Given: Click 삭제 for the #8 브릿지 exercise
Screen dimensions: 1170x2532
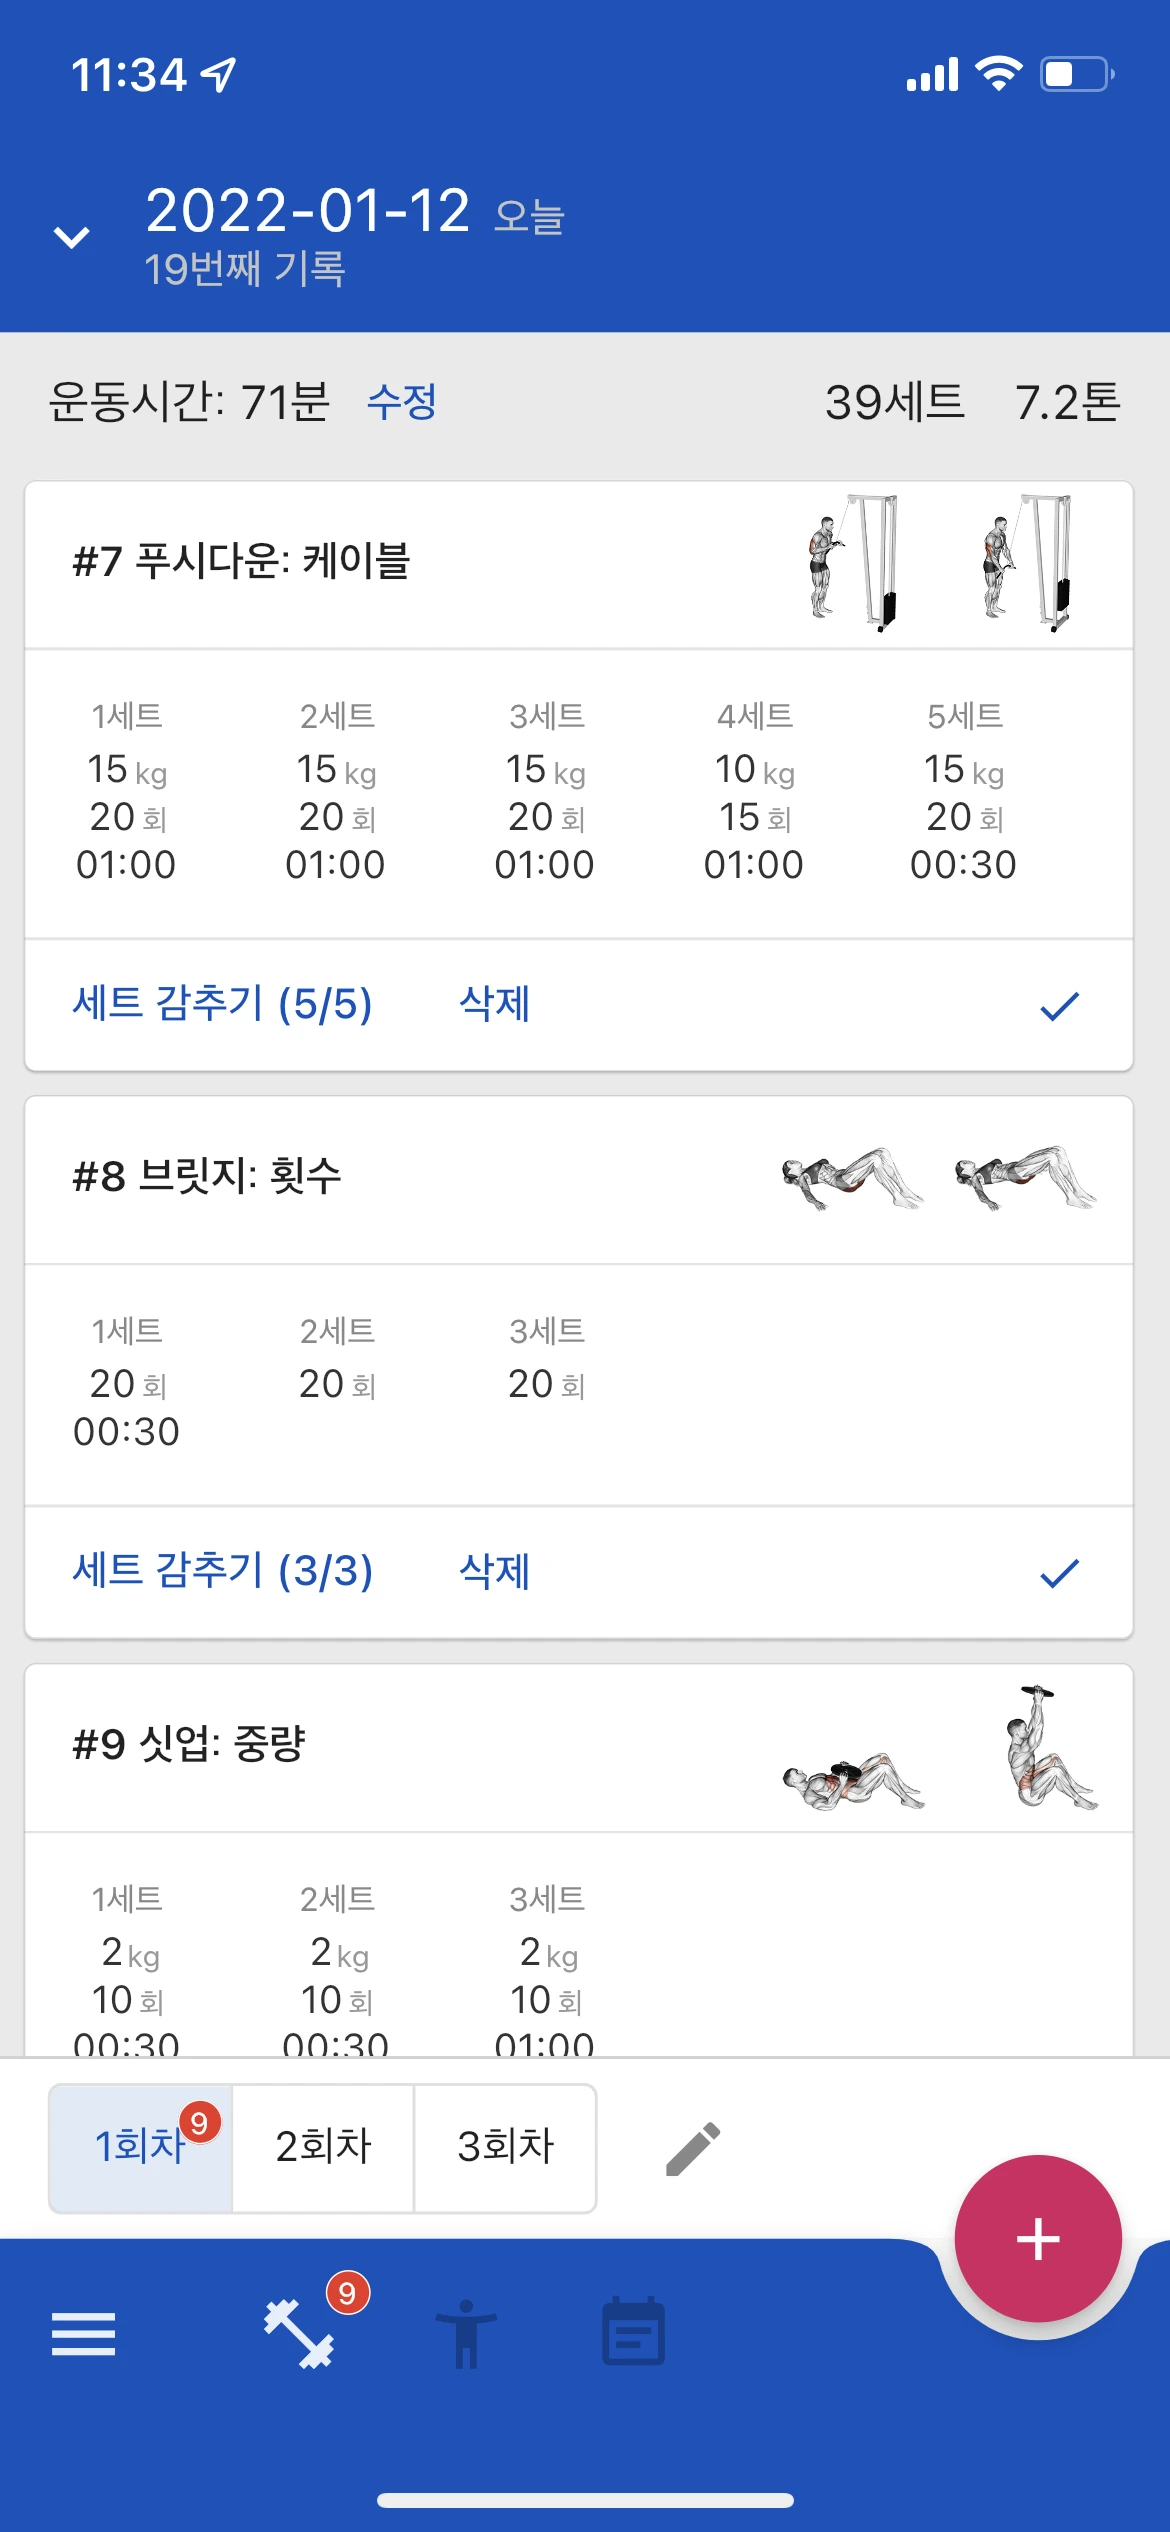Looking at the screenshot, I should (494, 1571).
